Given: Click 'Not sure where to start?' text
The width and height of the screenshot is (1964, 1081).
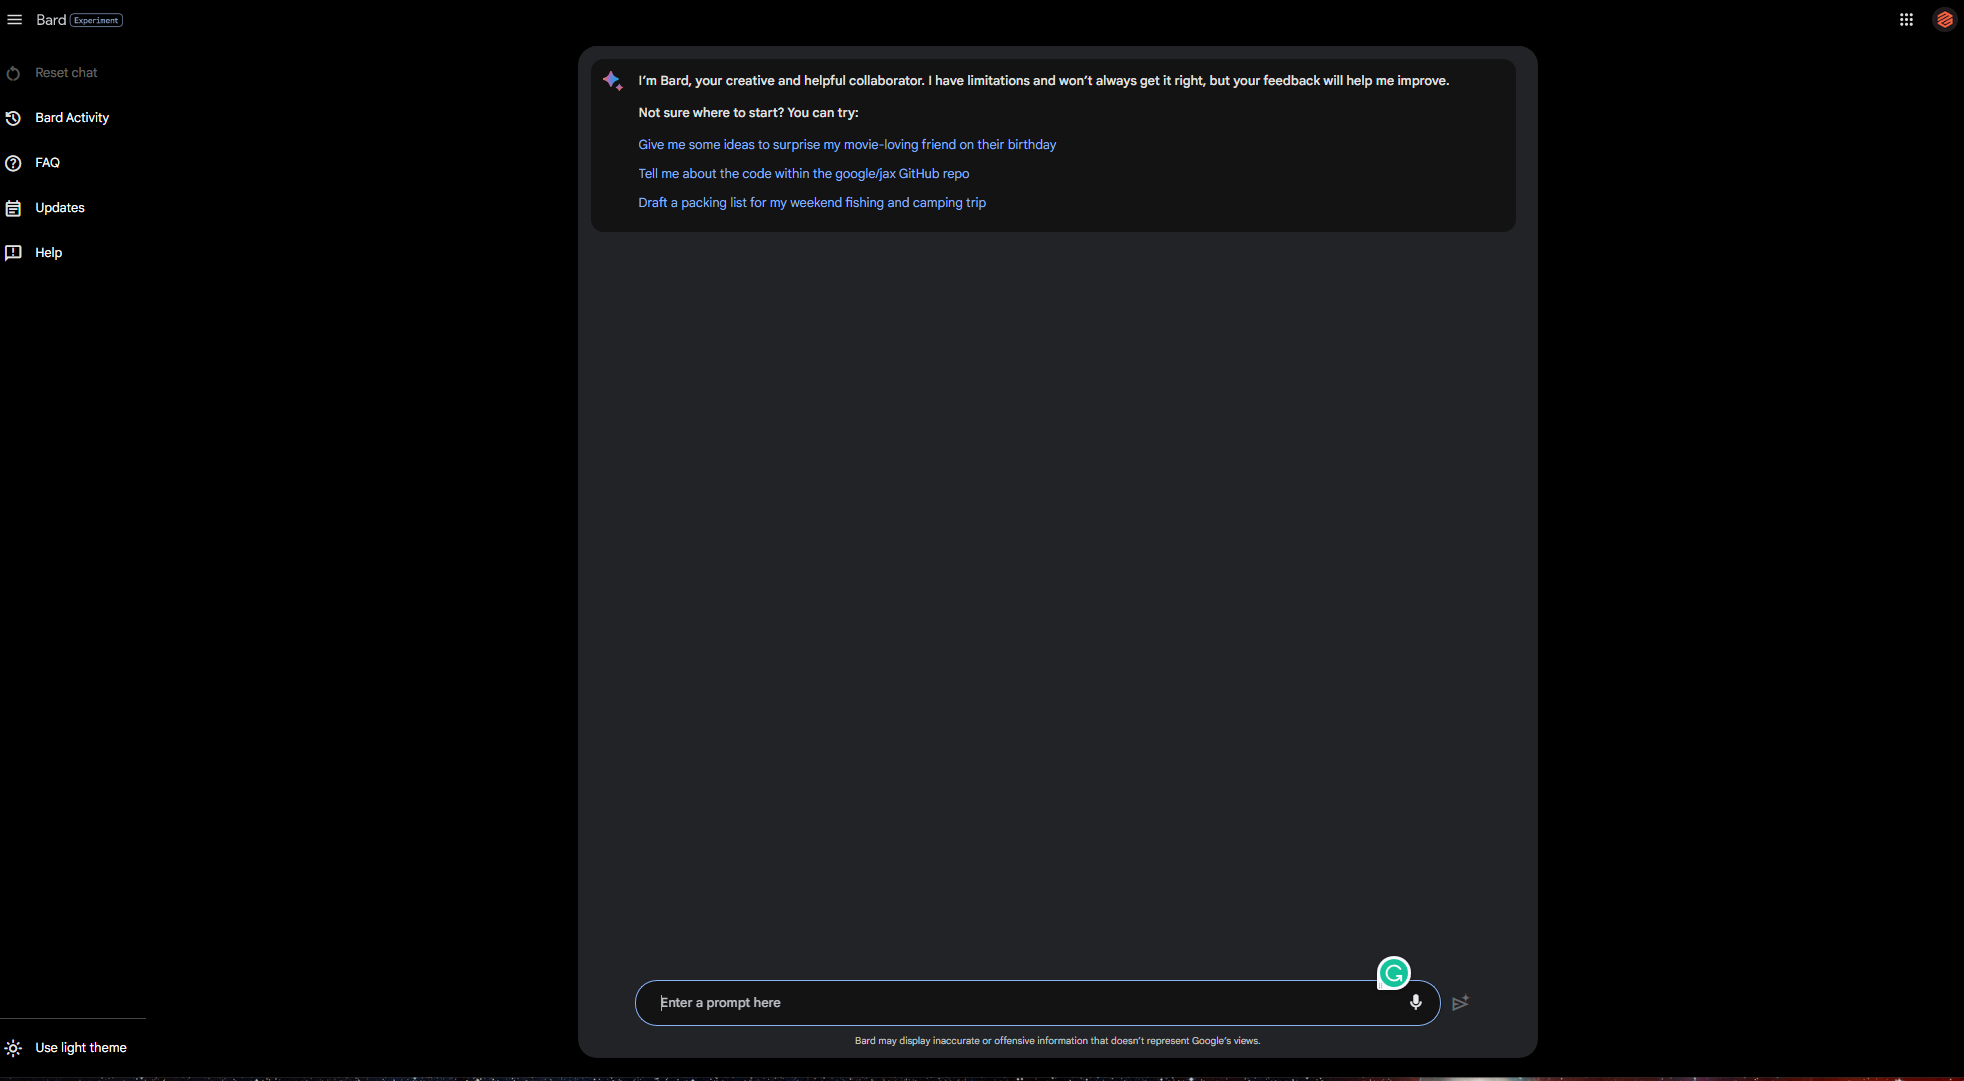Looking at the screenshot, I should click(x=748, y=113).
